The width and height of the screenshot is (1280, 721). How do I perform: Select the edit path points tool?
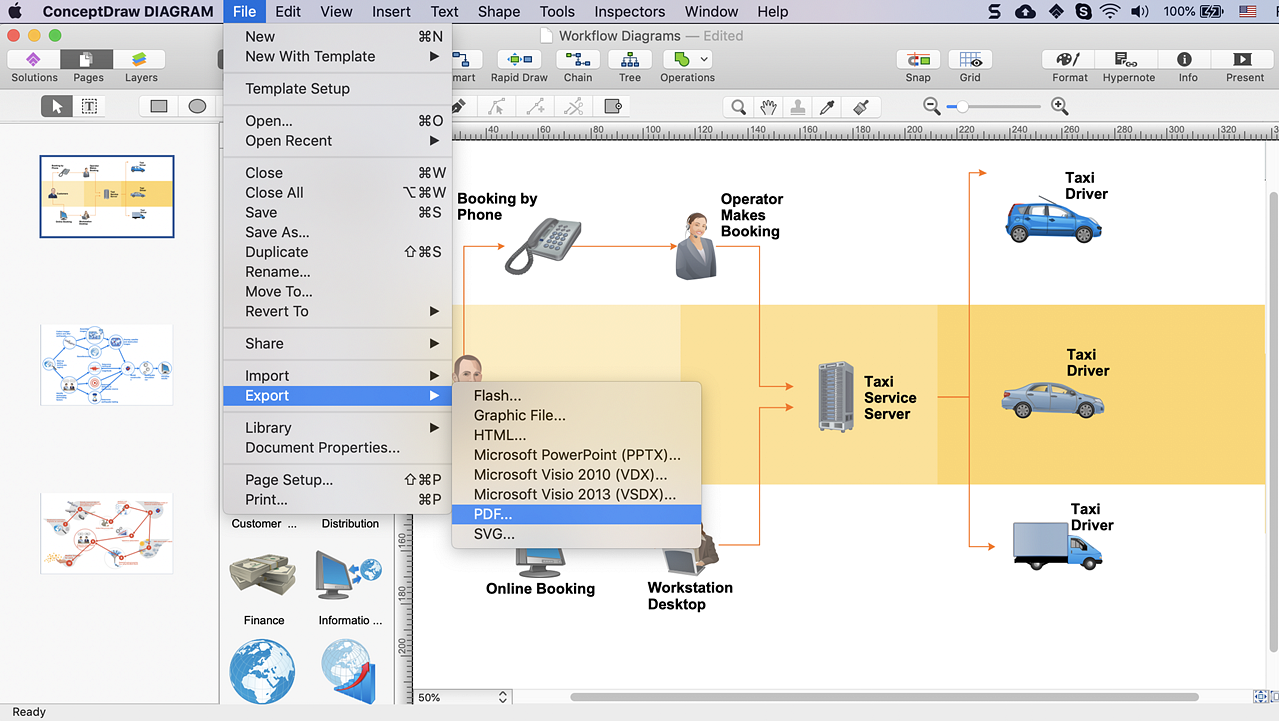pos(497,106)
